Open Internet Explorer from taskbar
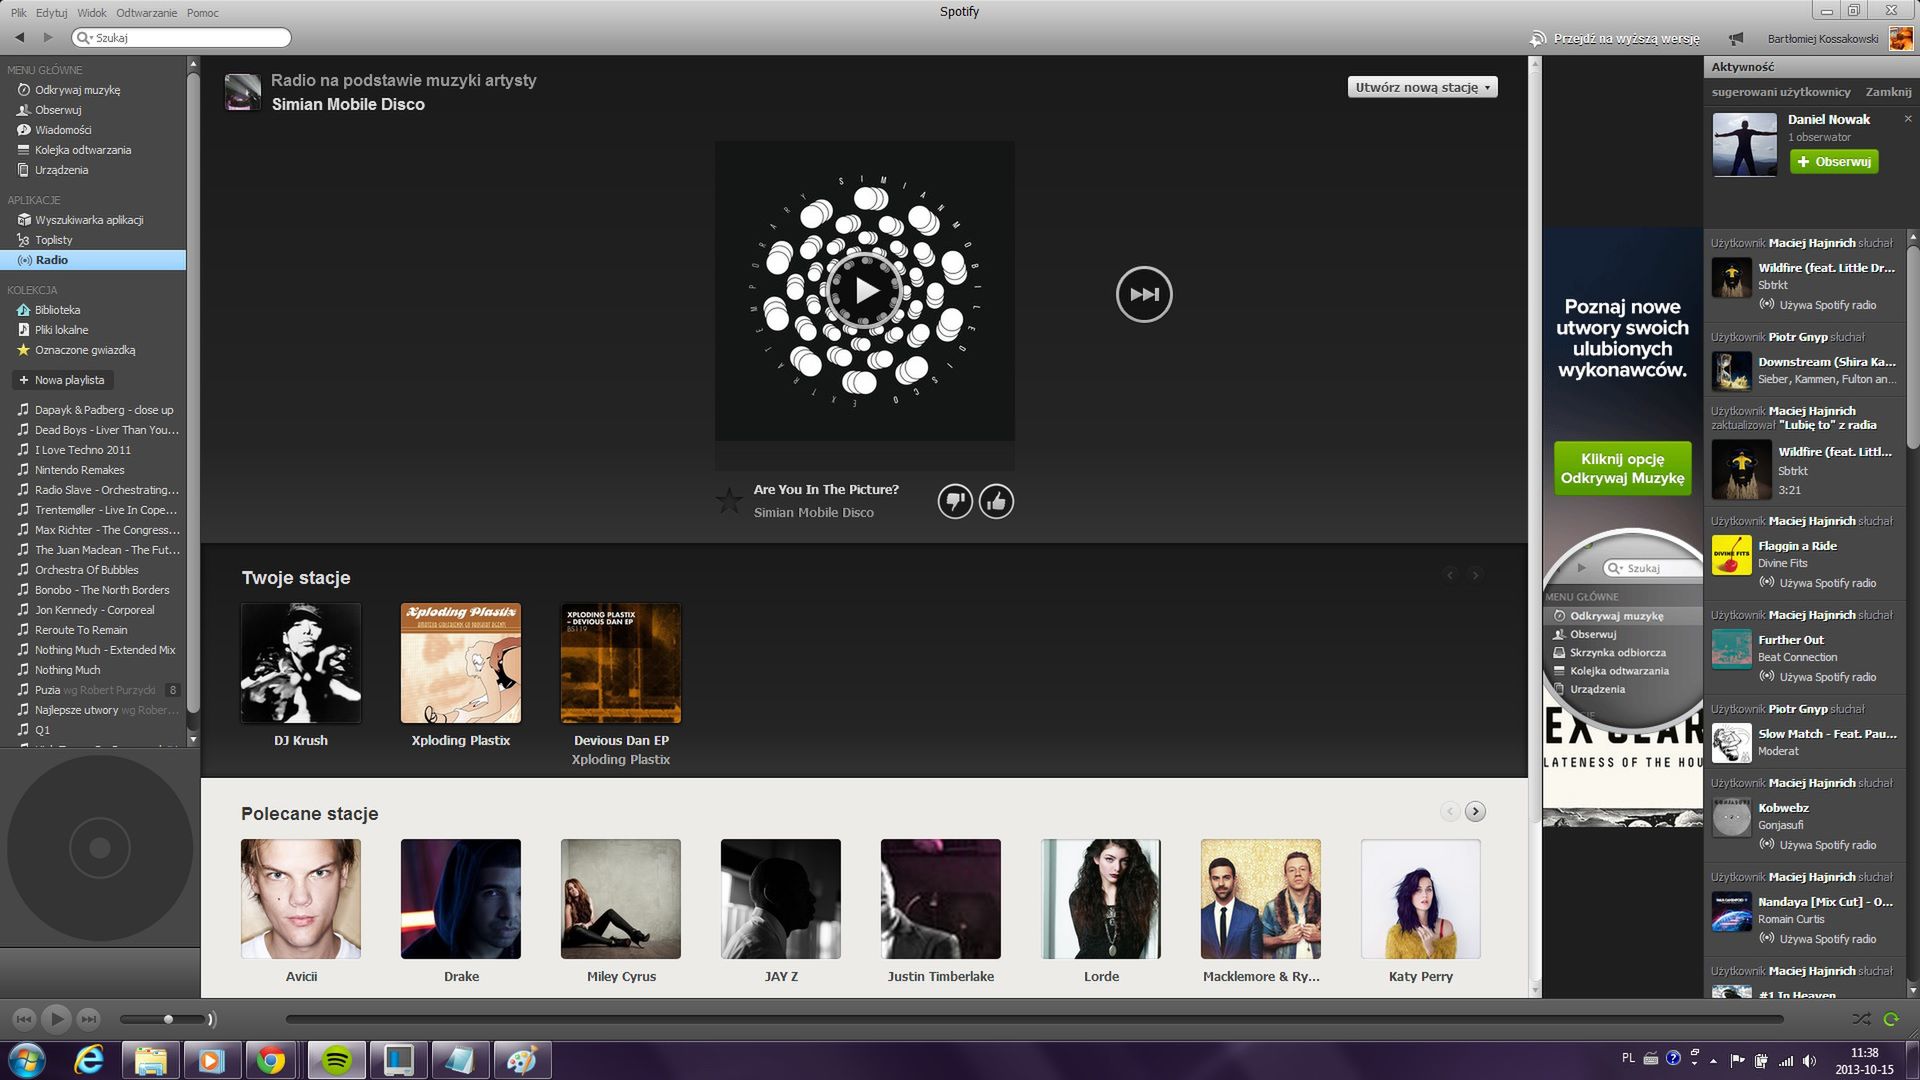This screenshot has height=1080, width=1920. [x=89, y=1060]
